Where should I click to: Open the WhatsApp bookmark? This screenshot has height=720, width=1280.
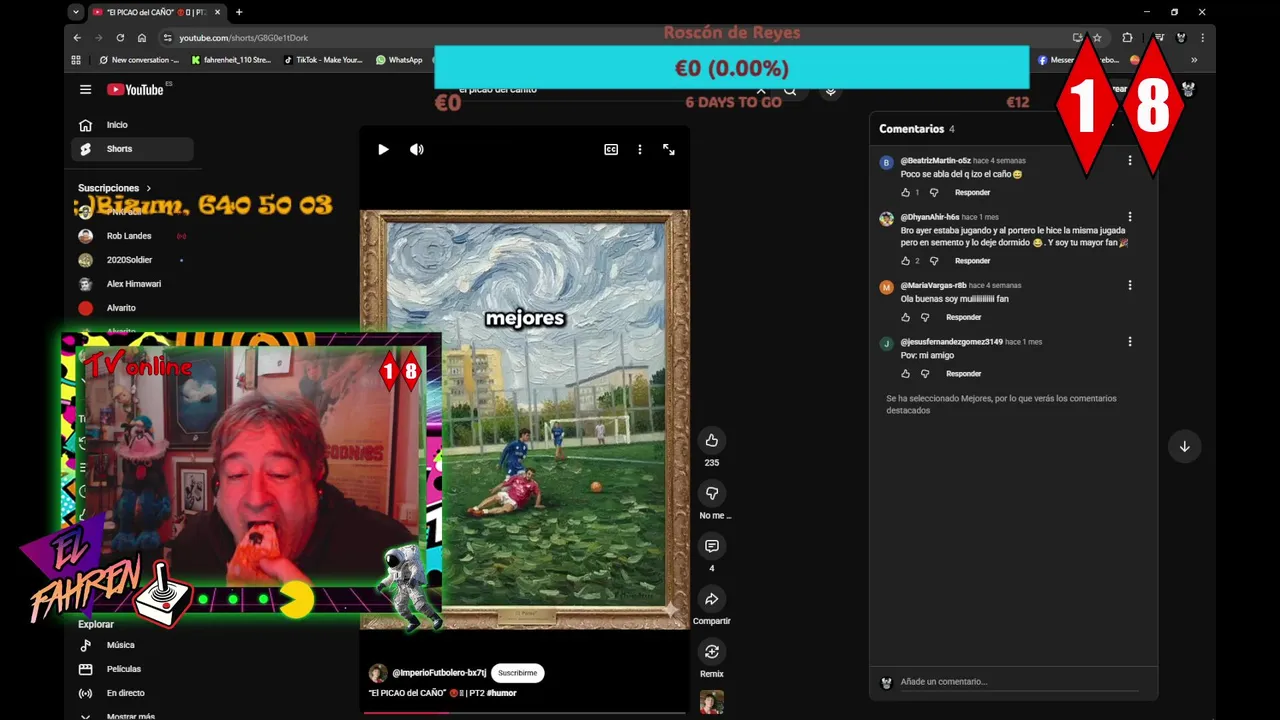399,60
